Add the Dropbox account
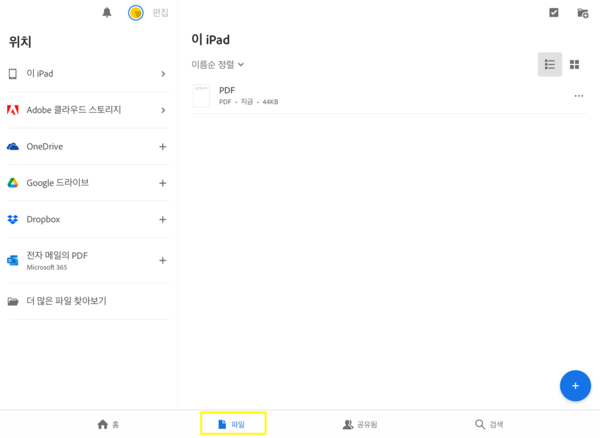600x438 pixels. [163, 219]
